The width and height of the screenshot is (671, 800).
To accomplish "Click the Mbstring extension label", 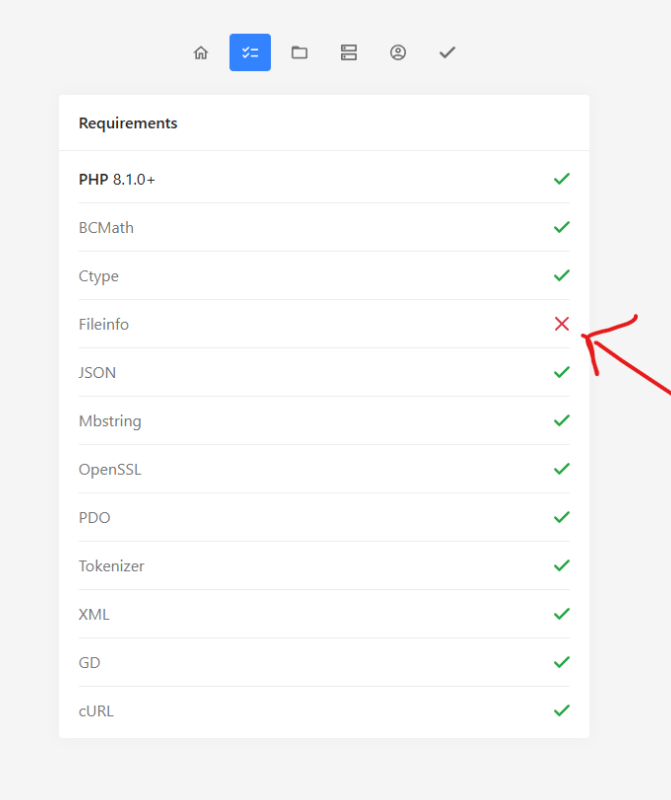I will pyautogui.click(x=110, y=421).
